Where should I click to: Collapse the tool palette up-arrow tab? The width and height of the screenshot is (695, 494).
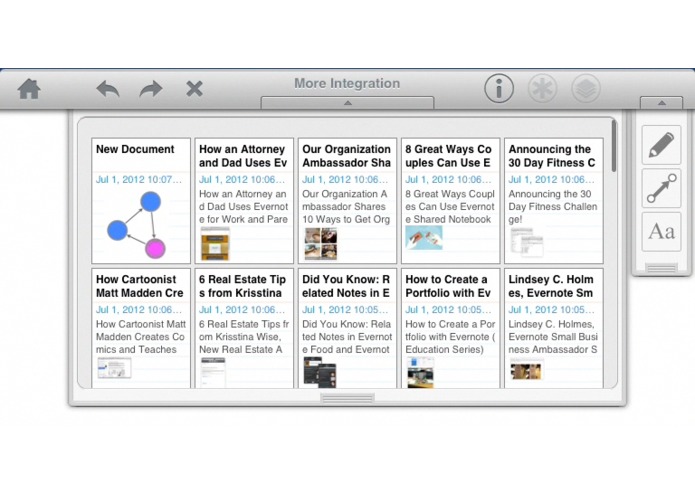tap(661, 103)
